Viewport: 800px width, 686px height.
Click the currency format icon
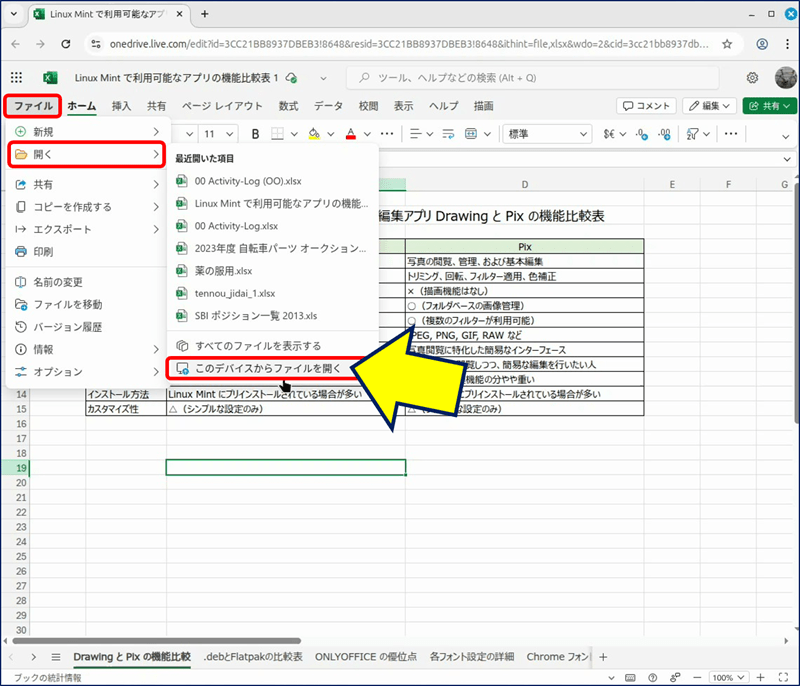coord(609,134)
